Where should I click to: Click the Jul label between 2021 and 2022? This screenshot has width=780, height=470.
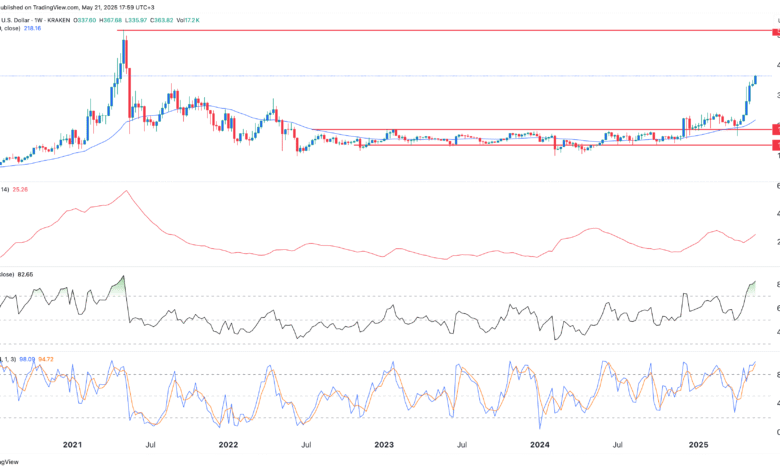[x=150, y=445]
